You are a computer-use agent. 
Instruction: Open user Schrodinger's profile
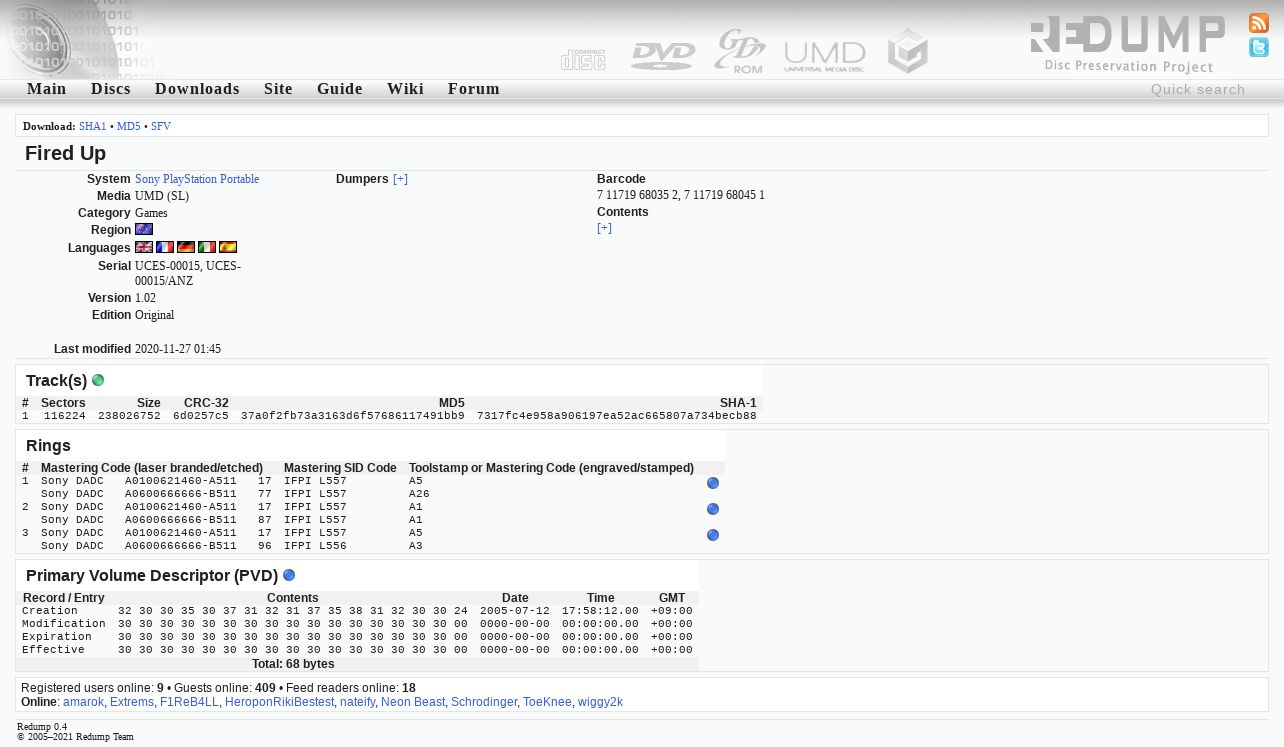coord(484,702)
